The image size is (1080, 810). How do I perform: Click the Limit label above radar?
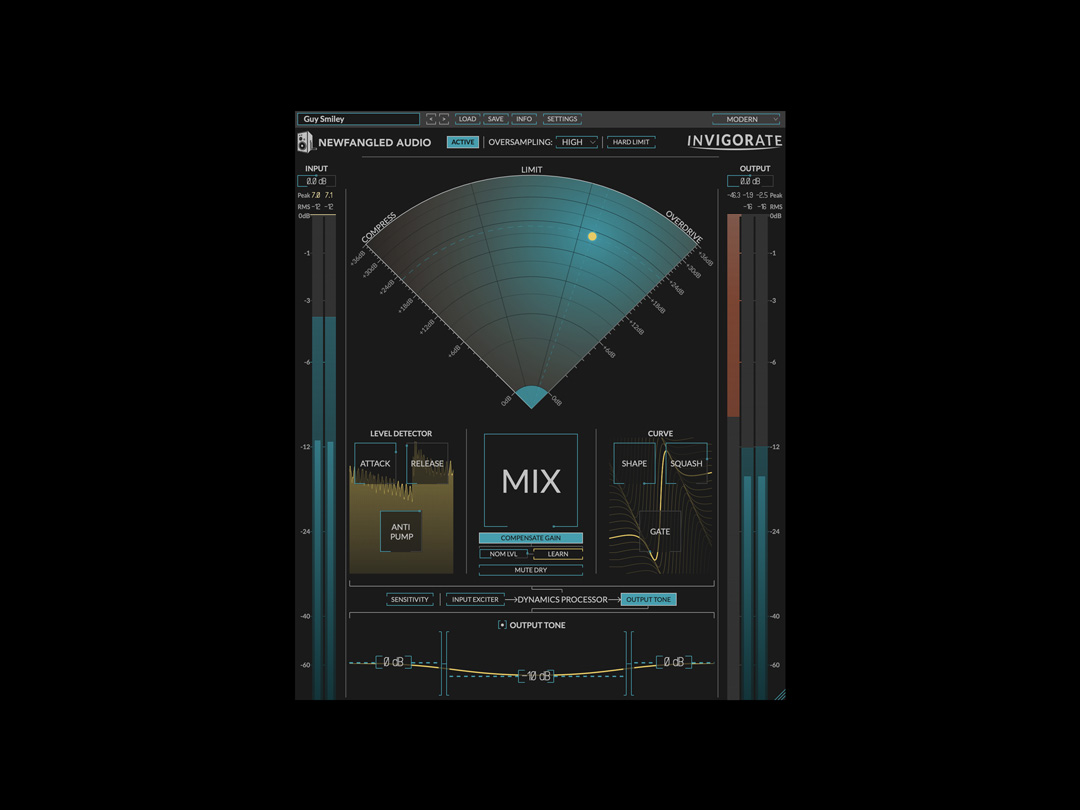click(531, 169)
